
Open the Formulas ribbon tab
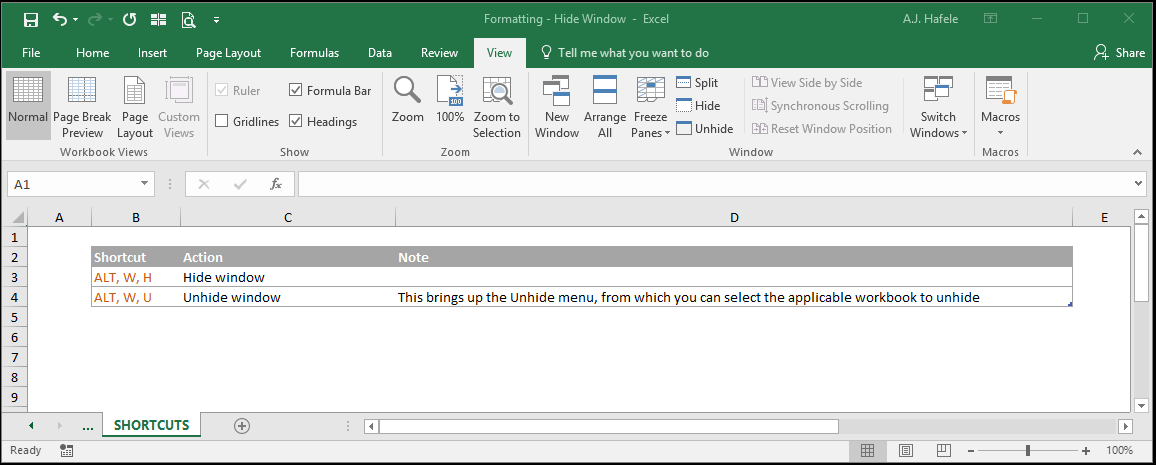click(314, 53)
